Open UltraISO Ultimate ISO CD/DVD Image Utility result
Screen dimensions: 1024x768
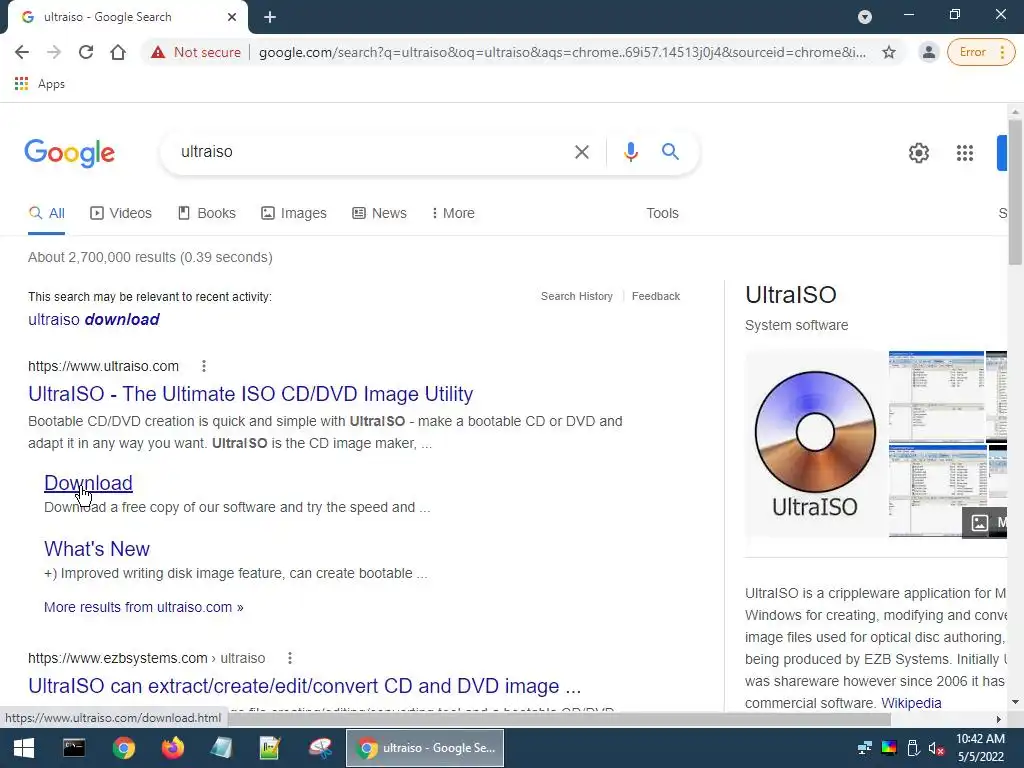(x=251, y=394)
